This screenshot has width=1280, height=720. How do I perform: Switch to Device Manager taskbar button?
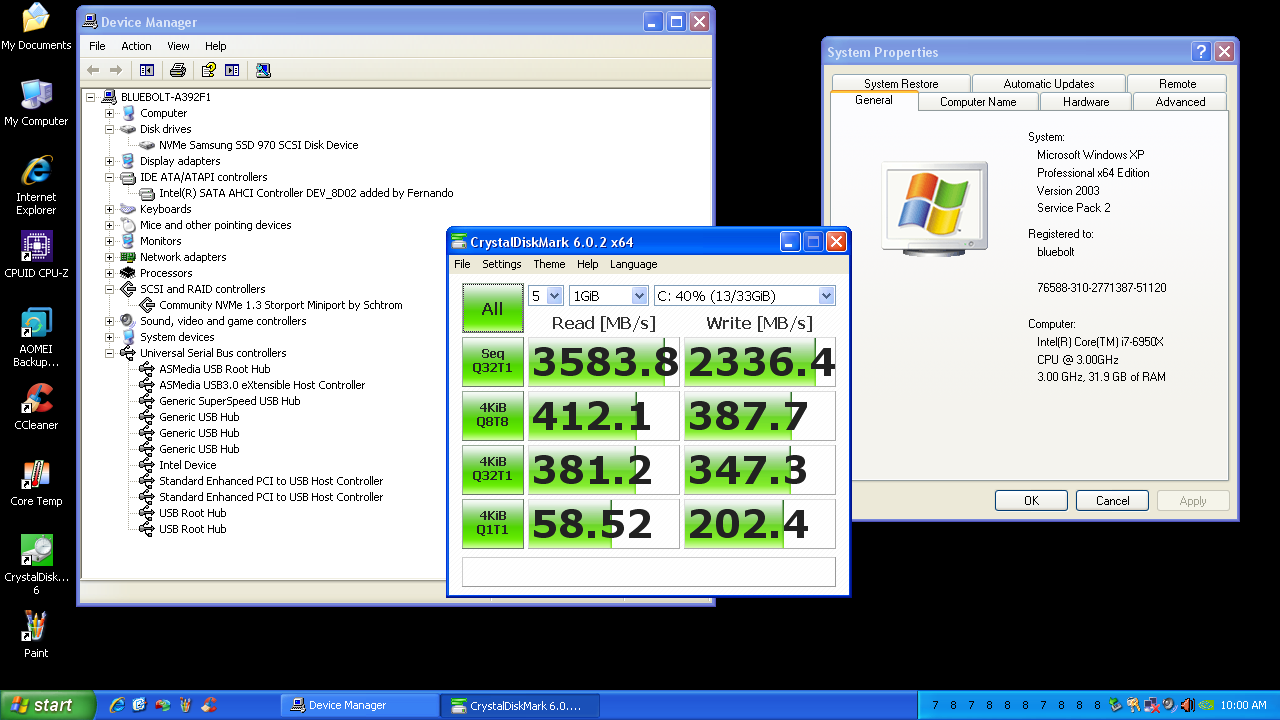(x=359, y=705)
